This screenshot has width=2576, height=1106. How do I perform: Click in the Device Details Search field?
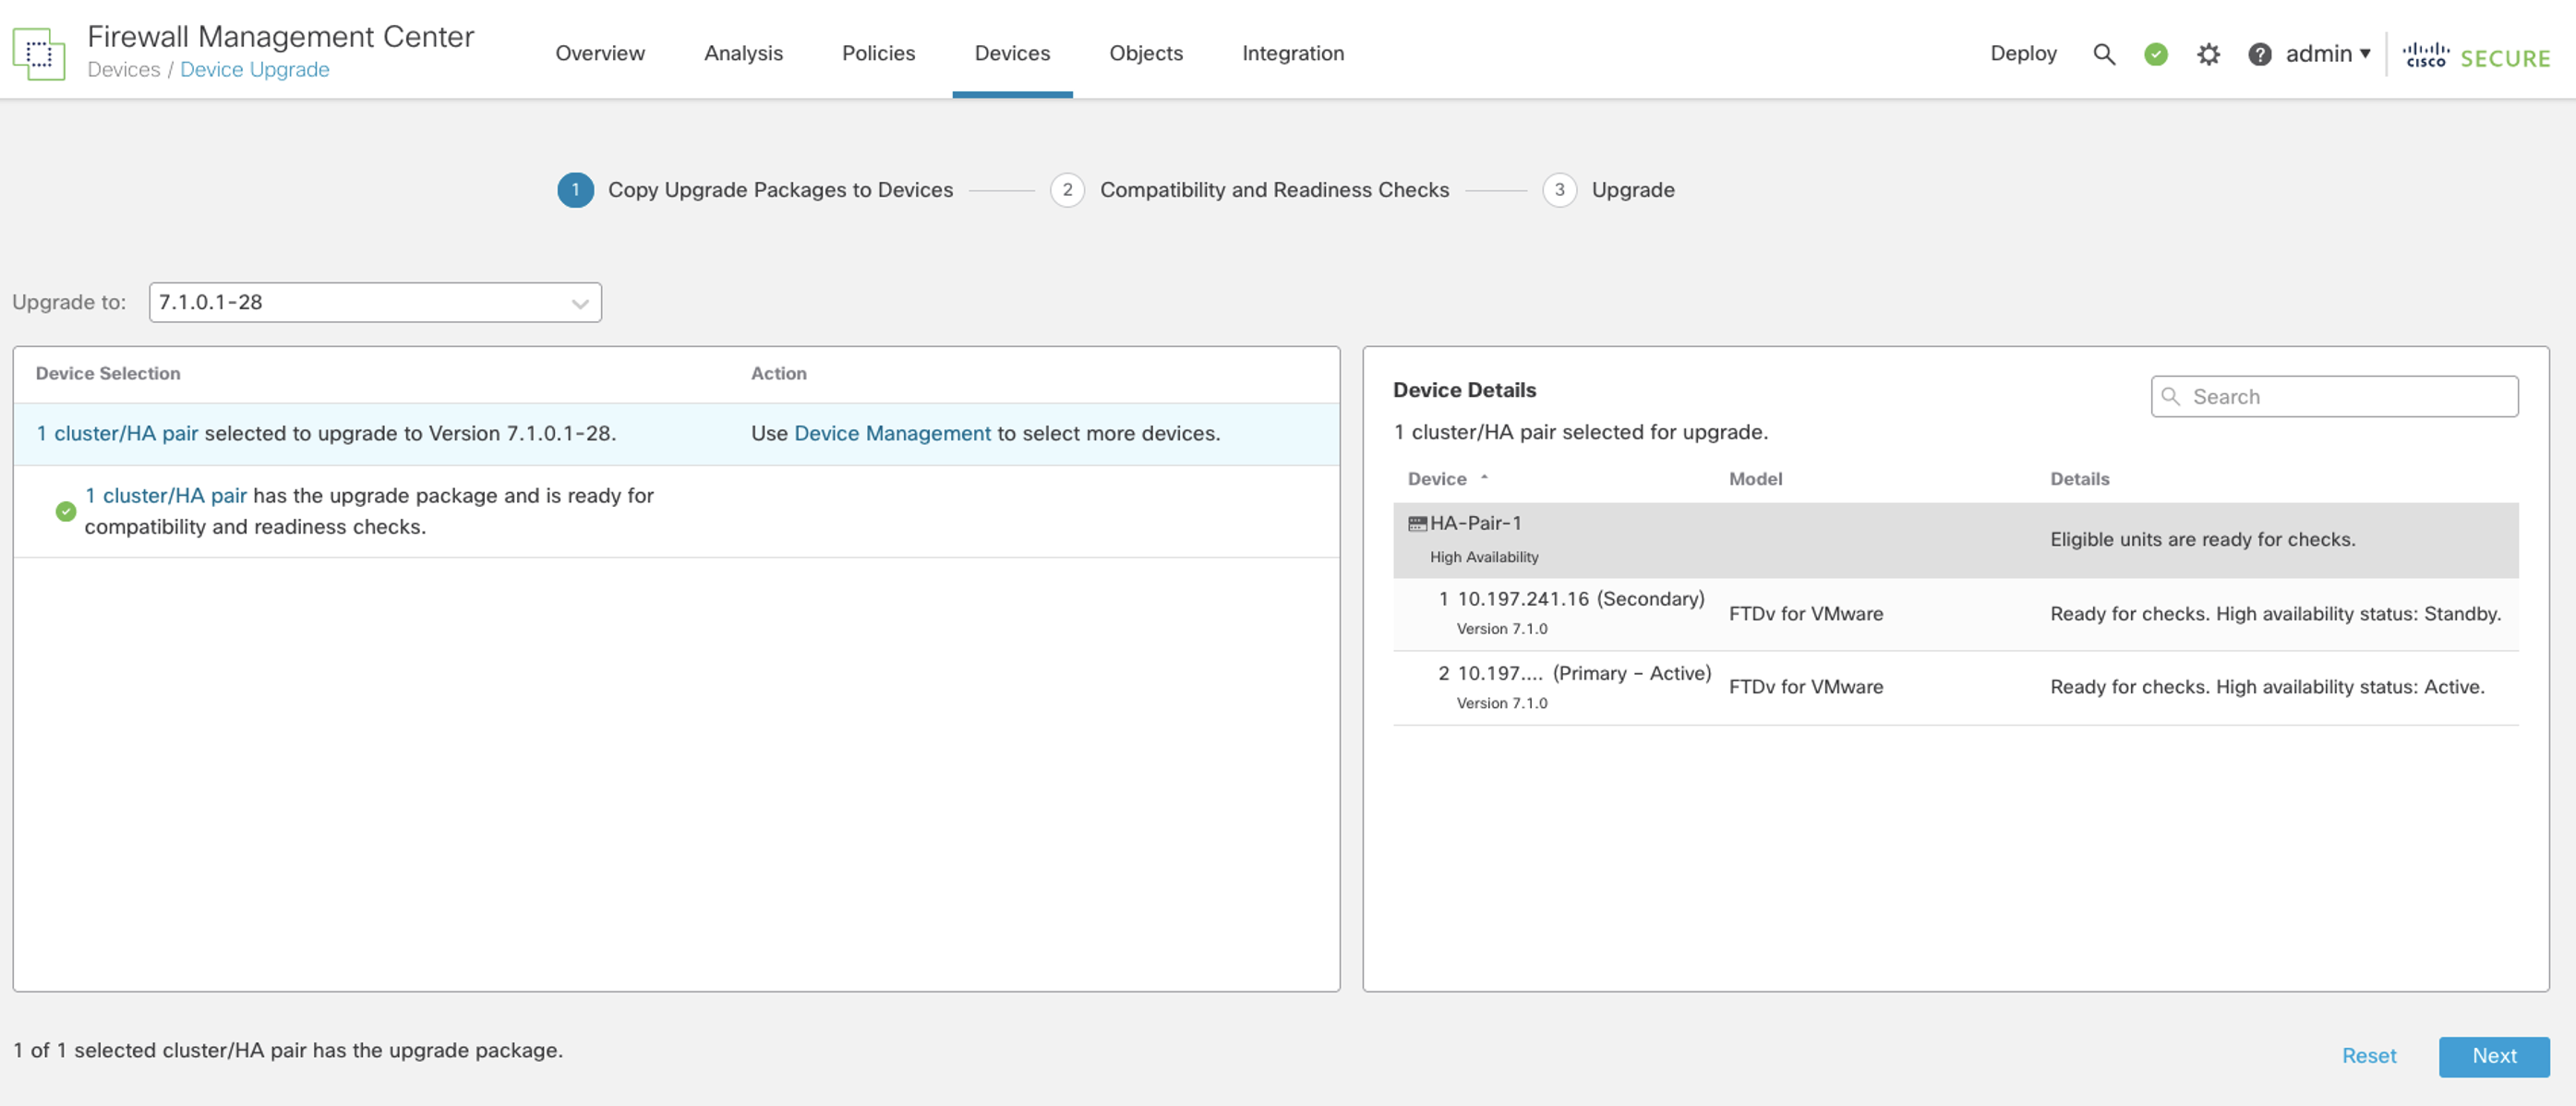[x=2334, y=396]
